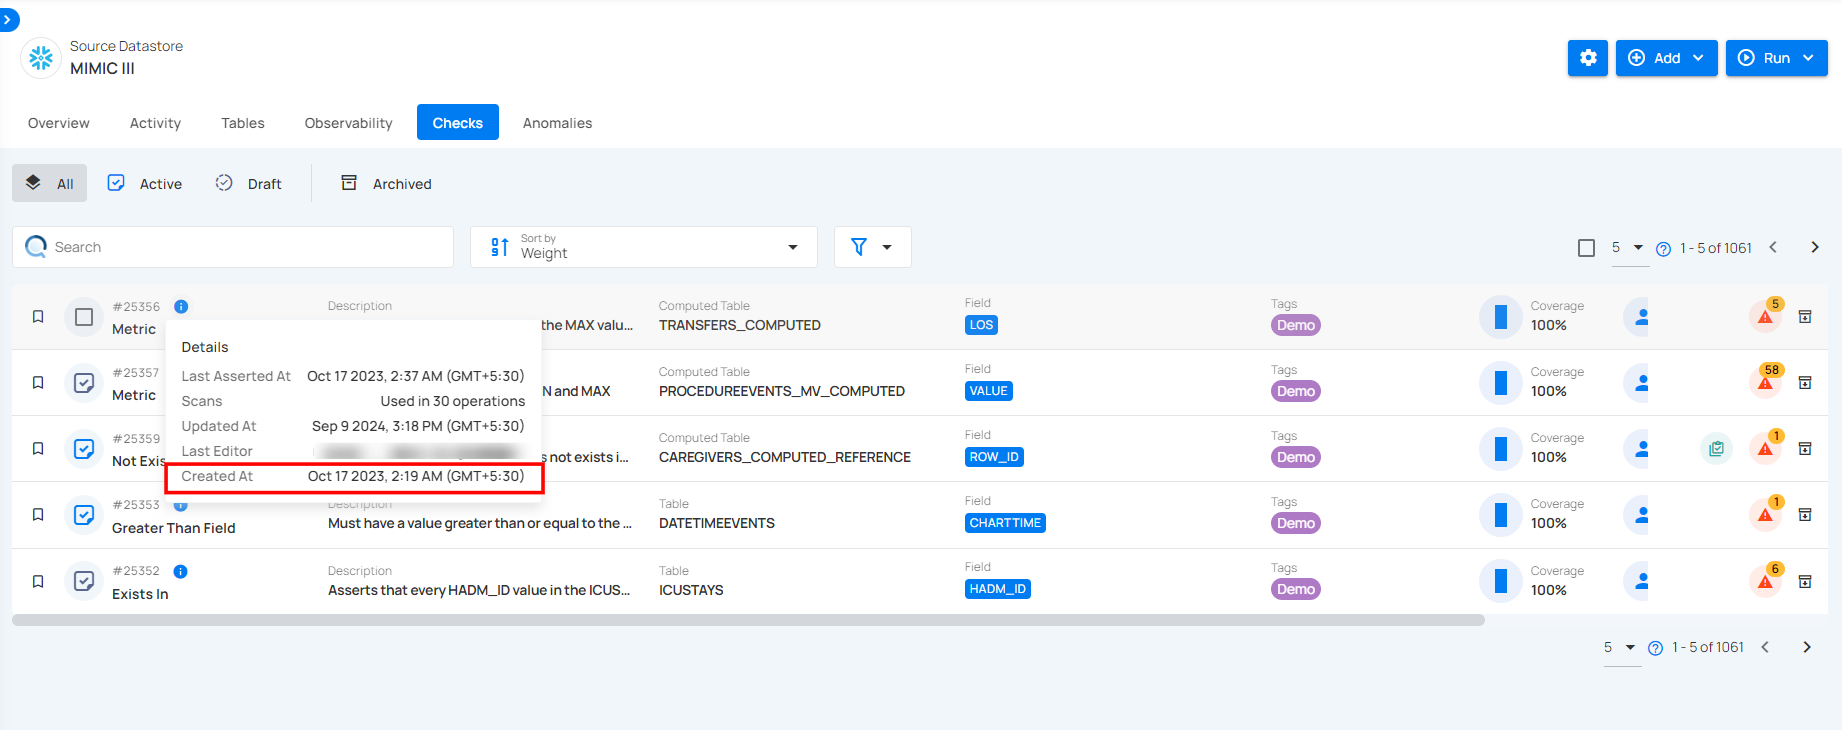Click the CHARTTIME field tag

pos(1005,523)
